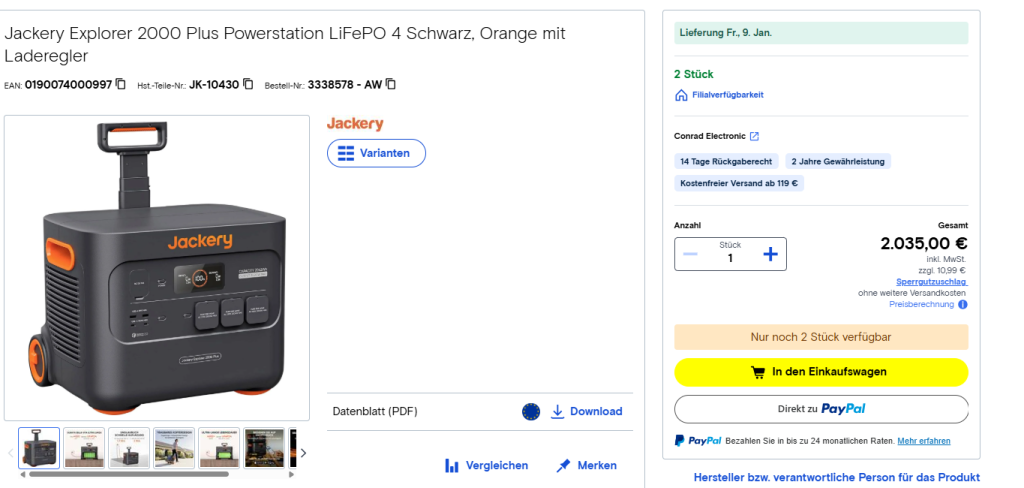Pay with Direkt zu PayPal button

[x=821, y=409]
